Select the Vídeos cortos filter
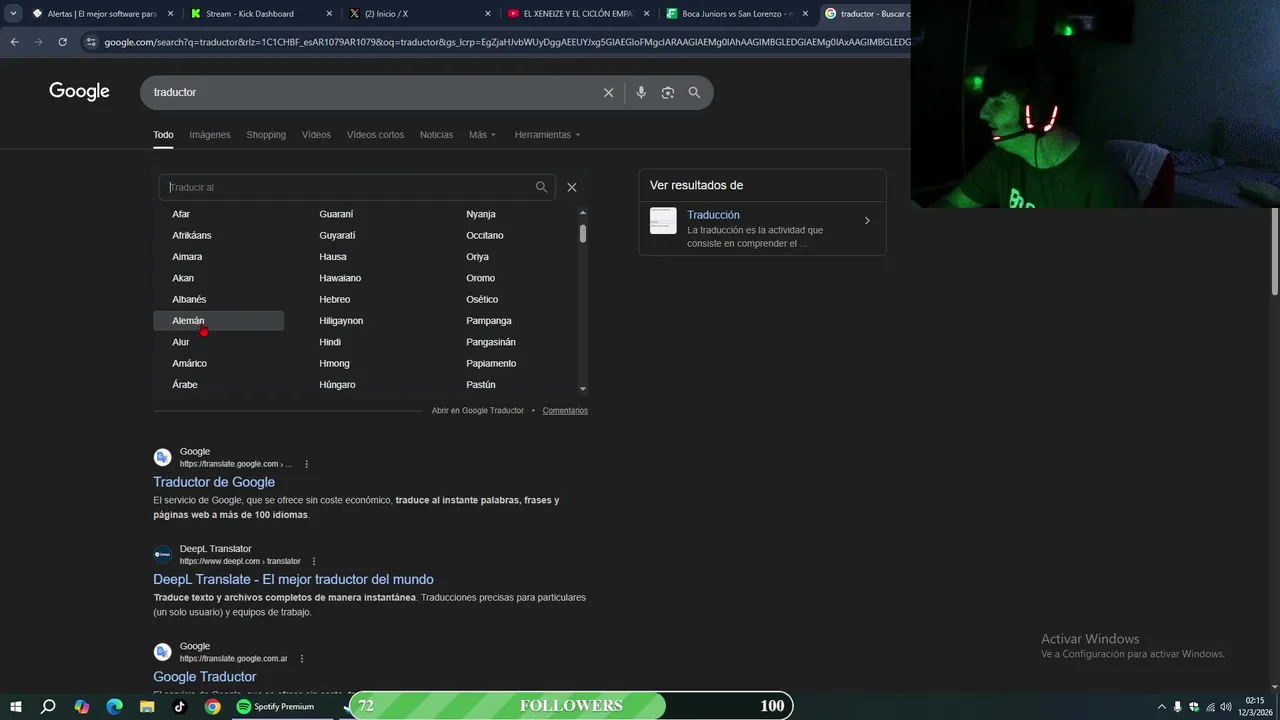This screenshot has width=1280, height=720. tap(375, 135)
